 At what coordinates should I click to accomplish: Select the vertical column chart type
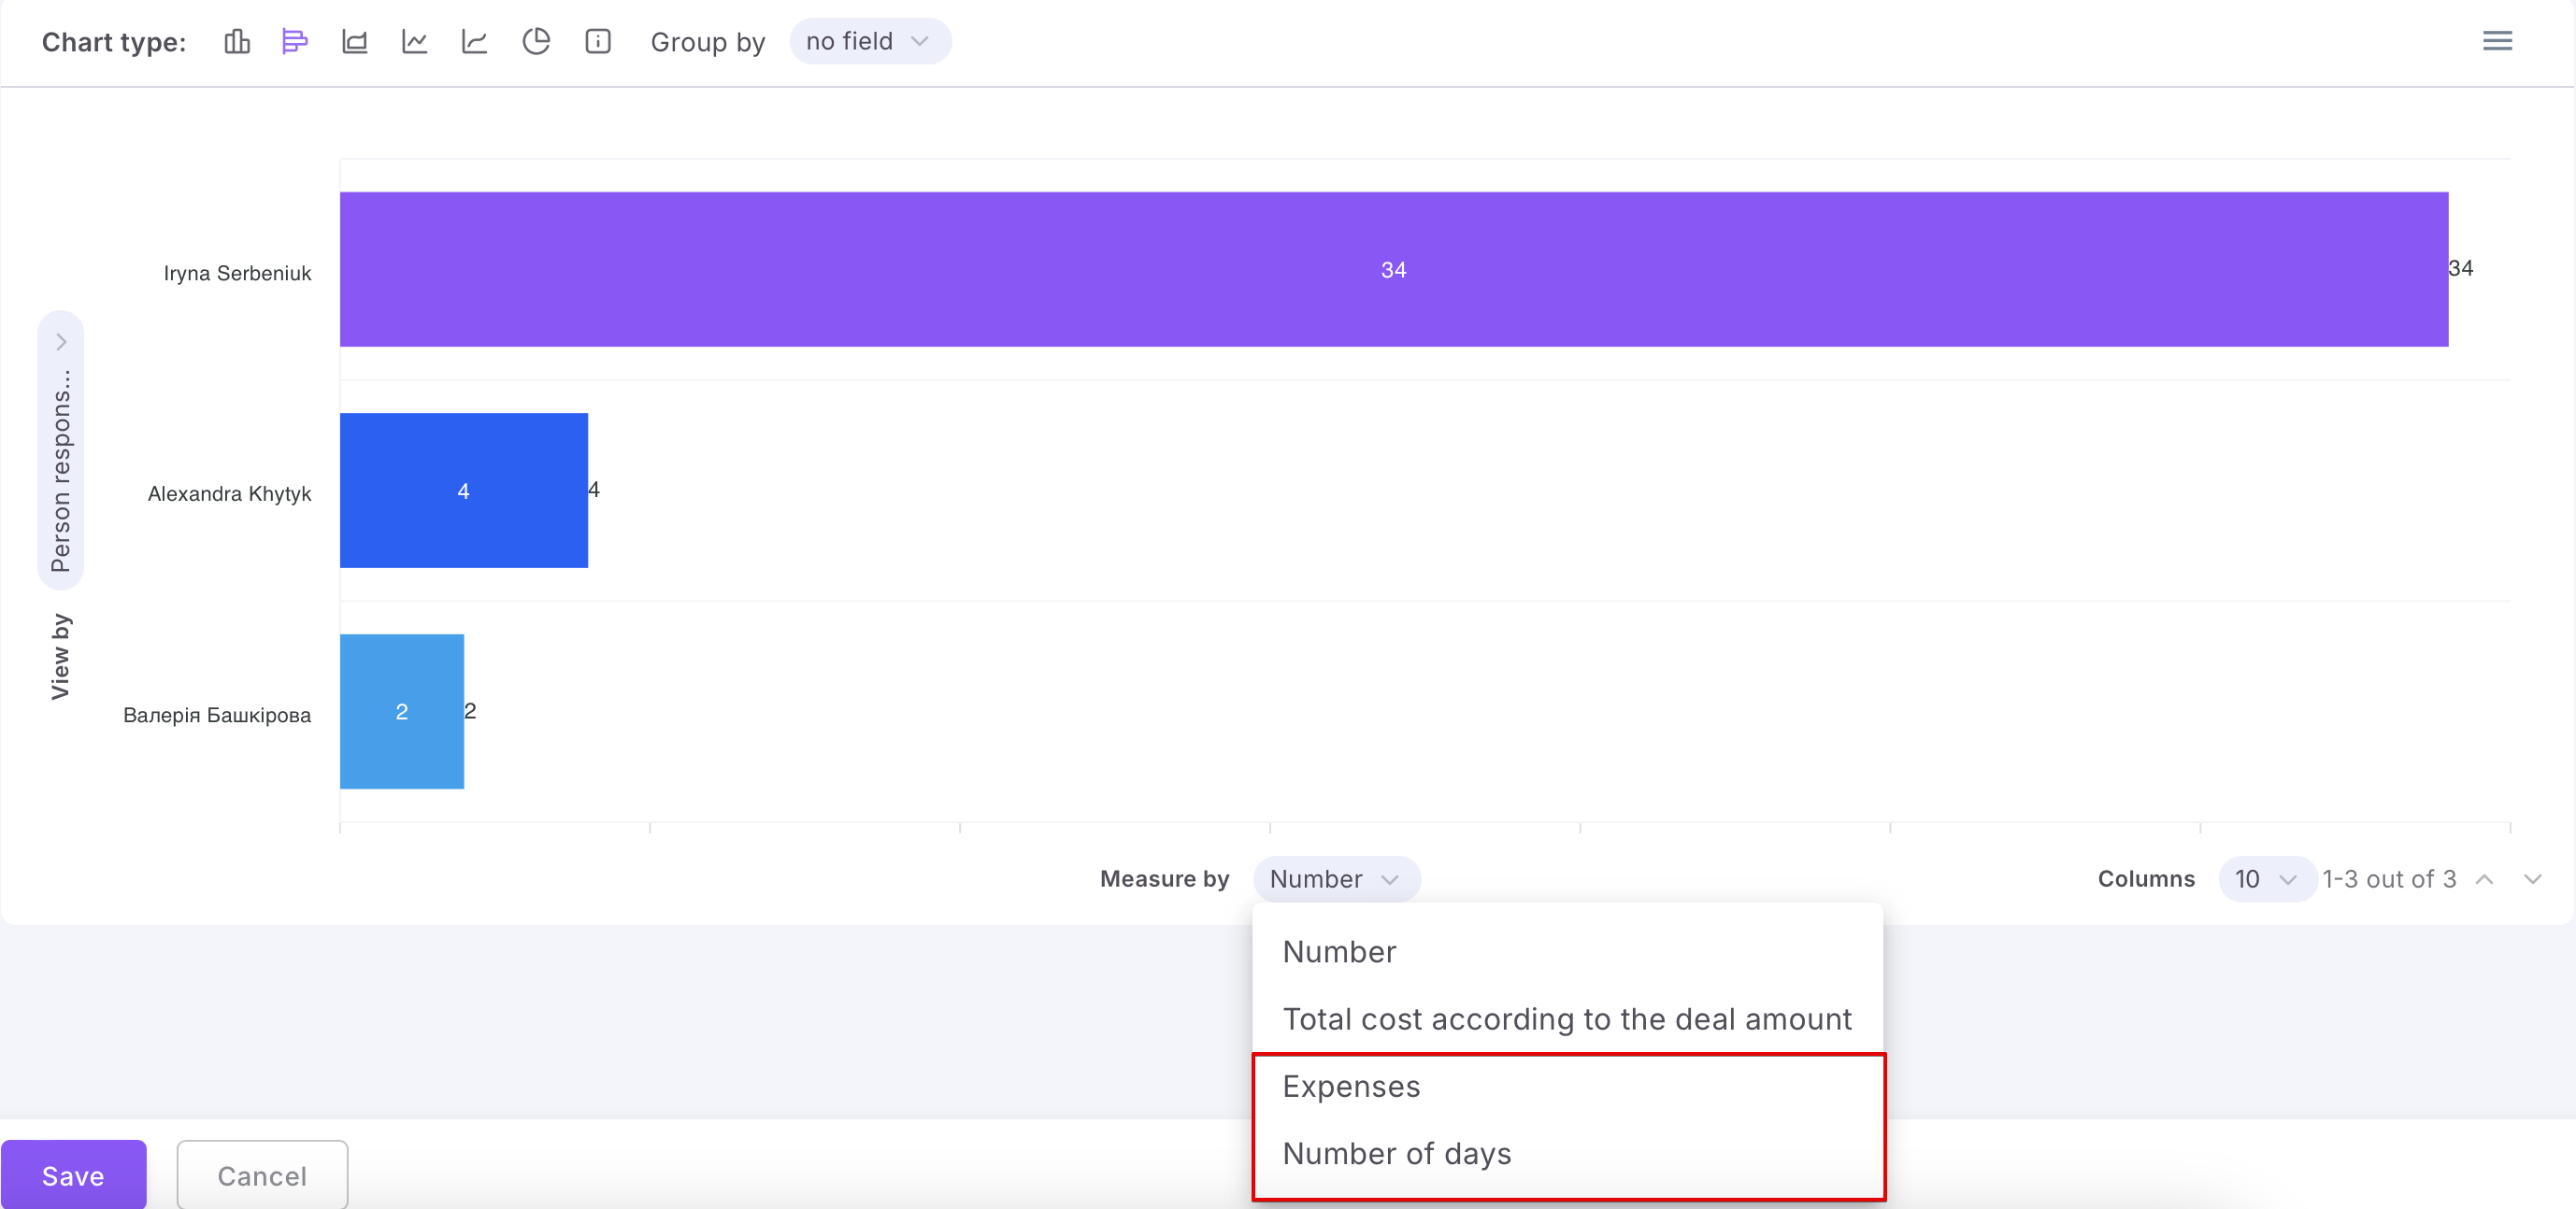click(237, 41)
